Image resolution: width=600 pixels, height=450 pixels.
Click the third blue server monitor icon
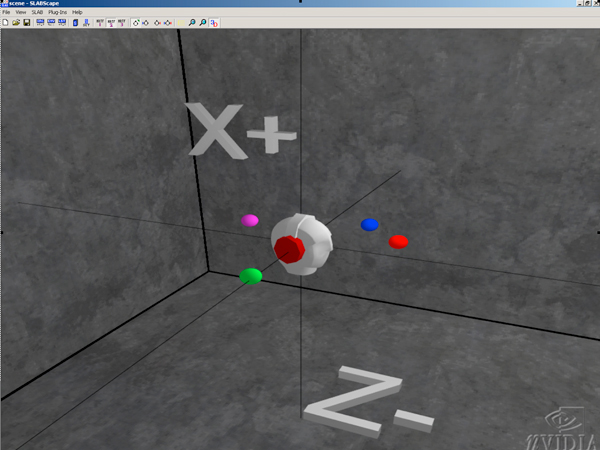click(62, 23)
